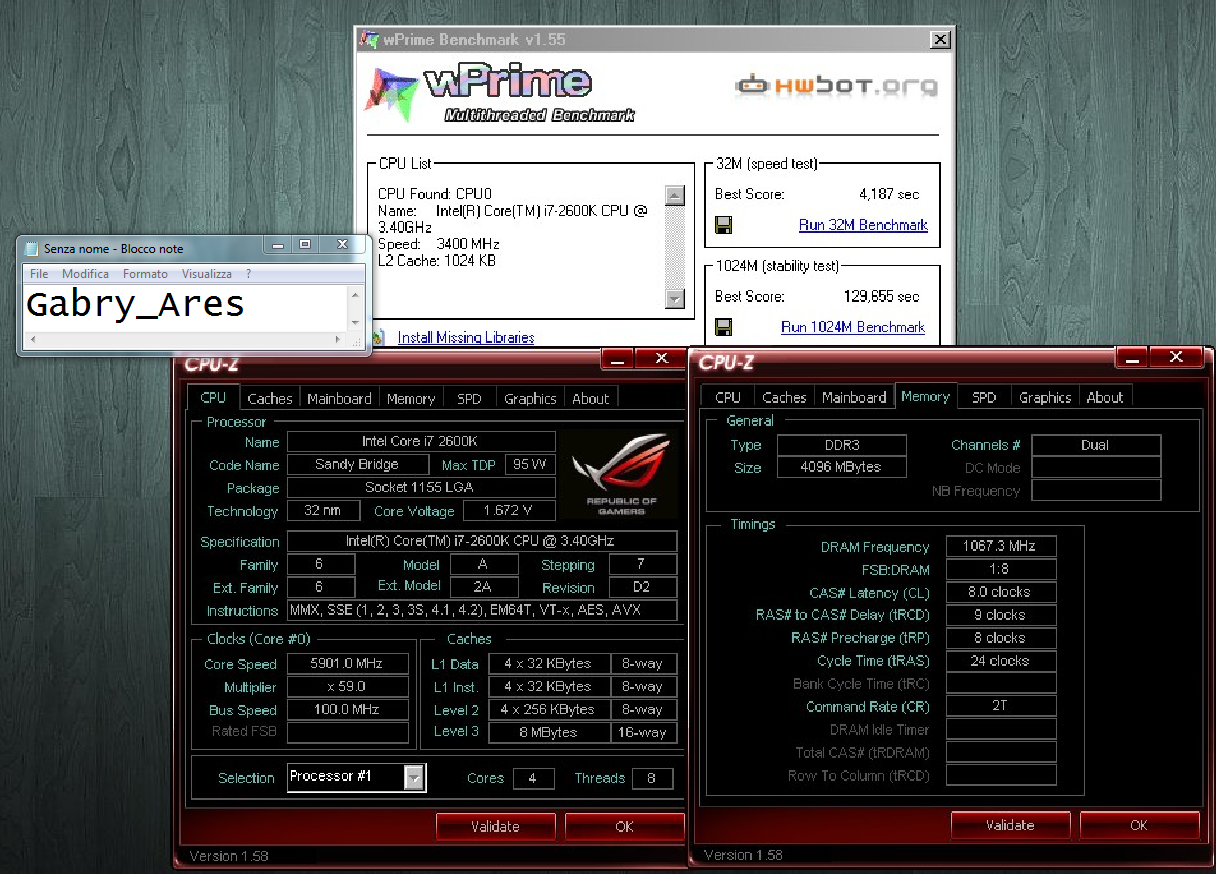Click the floppy save icon under 1024M score

pyautogui.click(x=724, y=327)
